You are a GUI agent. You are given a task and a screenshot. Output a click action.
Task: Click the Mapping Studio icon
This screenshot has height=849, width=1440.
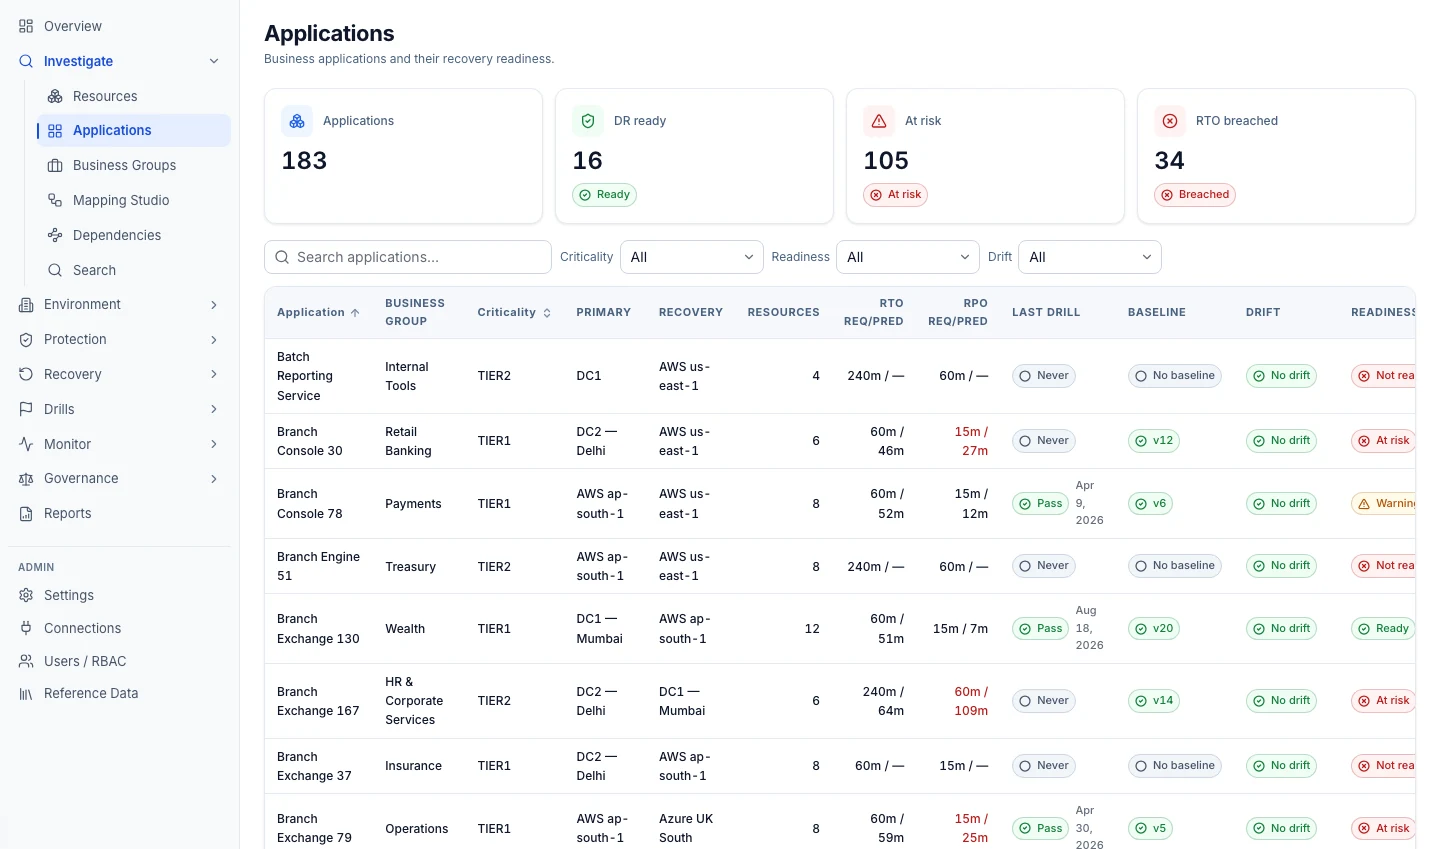pyautogui.click(x=55, y=200)
